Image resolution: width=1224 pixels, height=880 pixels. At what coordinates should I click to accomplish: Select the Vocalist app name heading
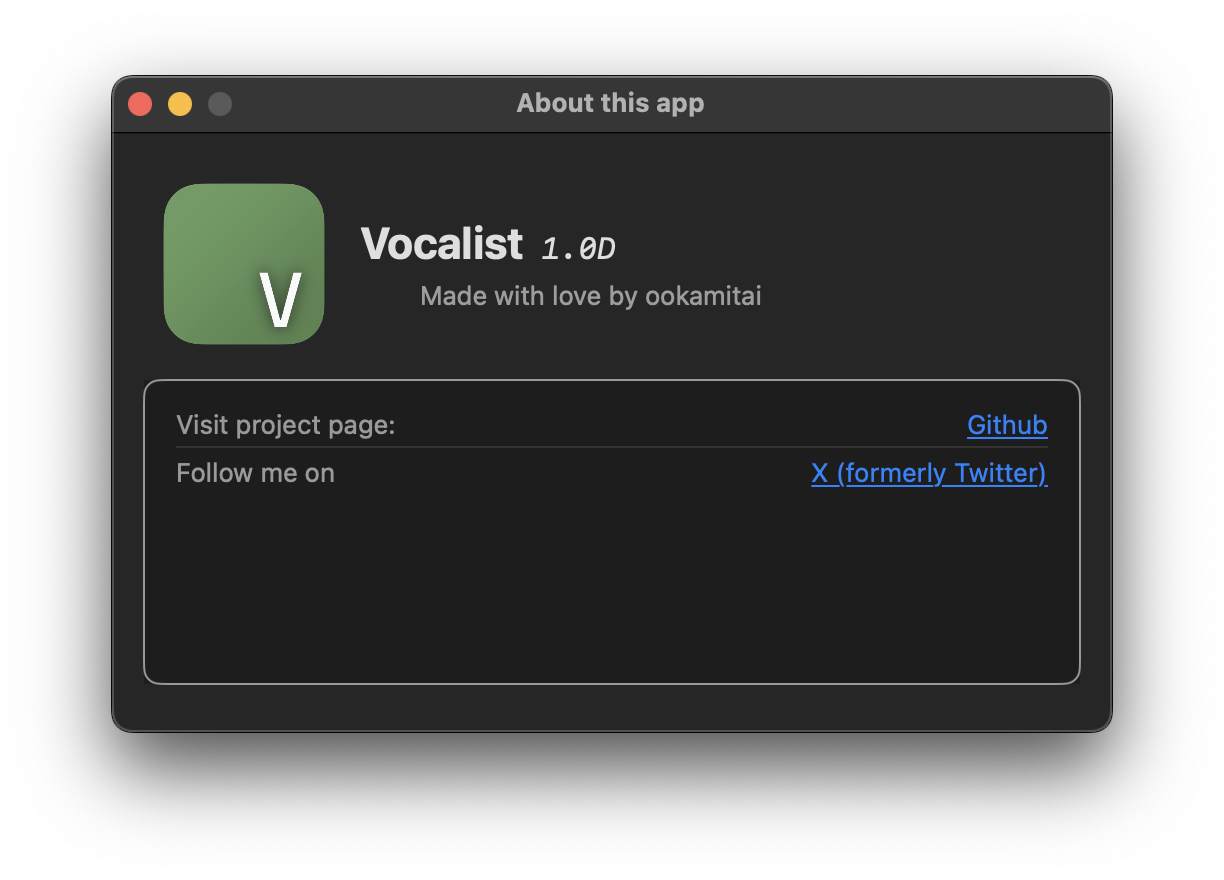442,243
